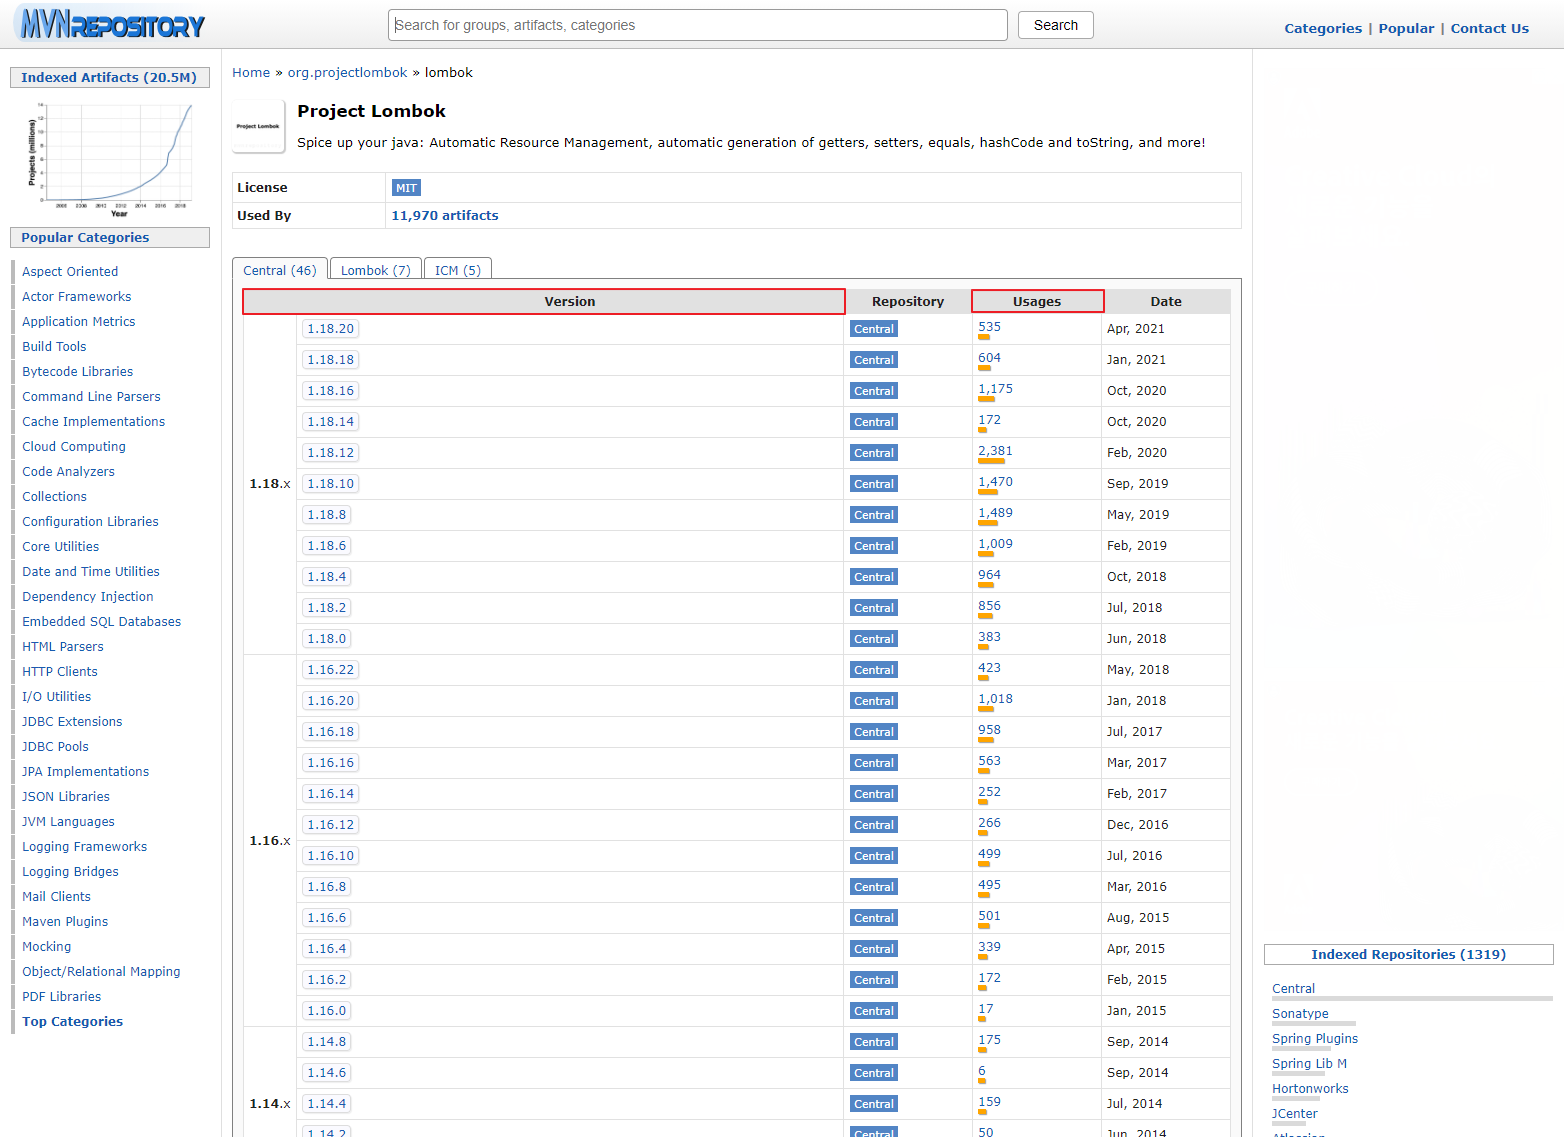Click the Version column header
This screenshot has height=1137, width=1564.
[544, 301]
